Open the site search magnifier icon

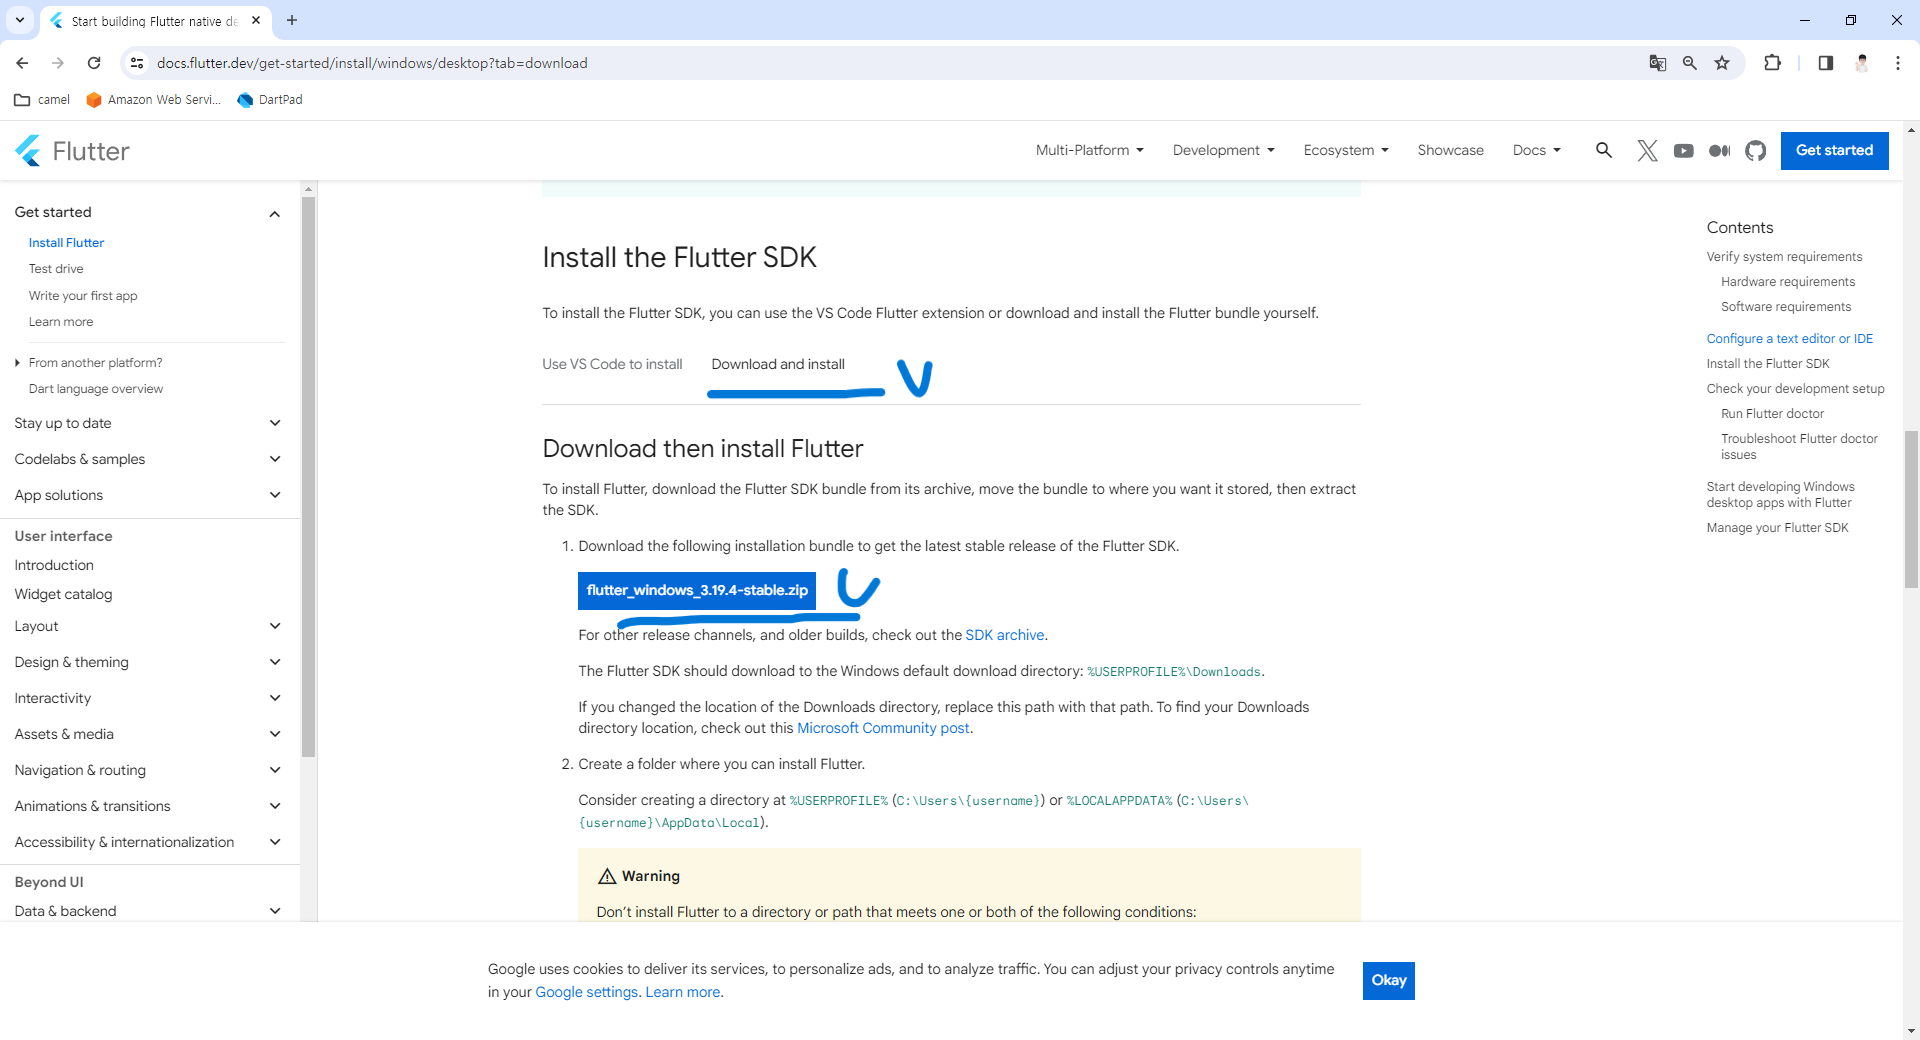coord(1604,150)
